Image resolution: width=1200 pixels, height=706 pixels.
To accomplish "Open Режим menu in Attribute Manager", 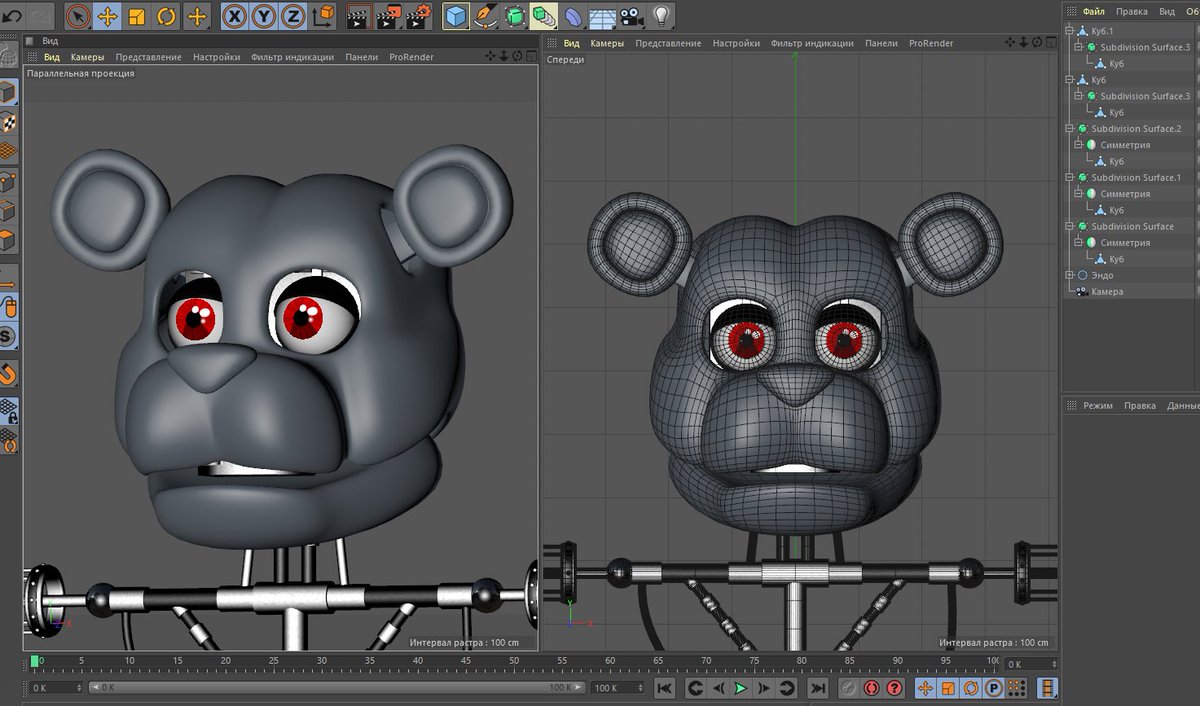I will point(1098,406).
